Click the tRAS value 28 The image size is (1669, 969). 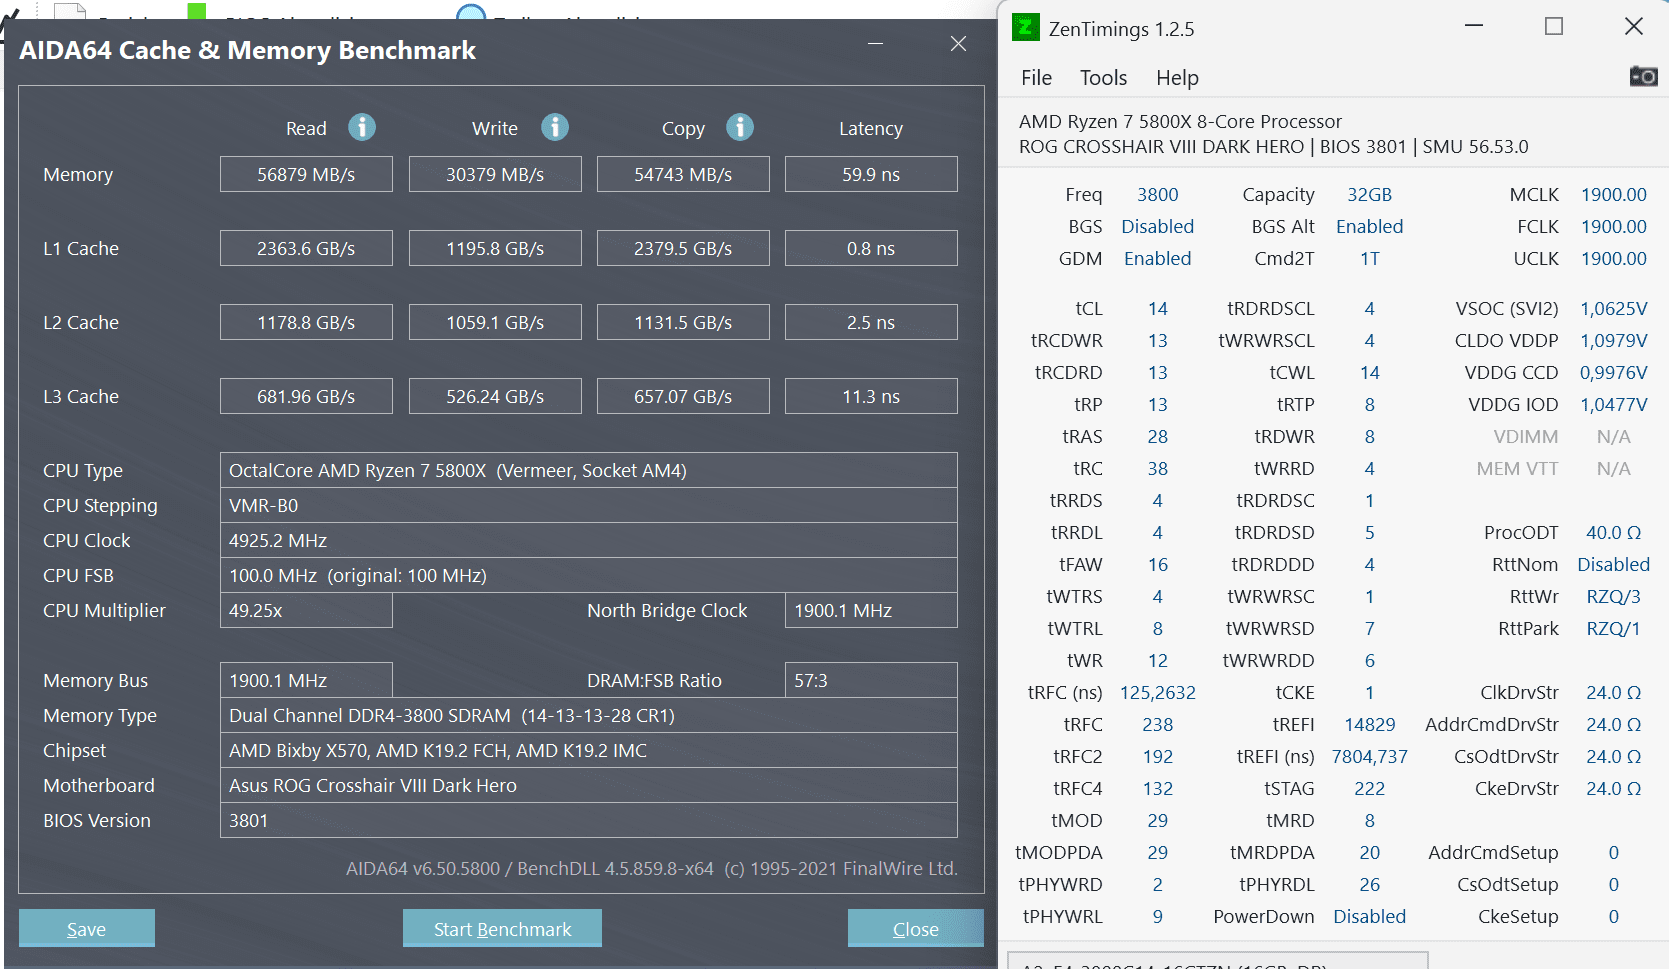click(1158, 436)
